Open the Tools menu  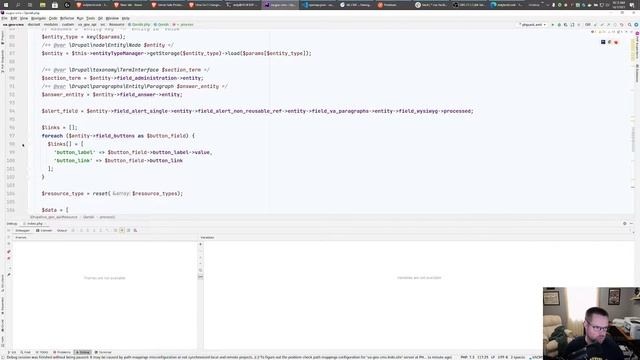(90, 18)
